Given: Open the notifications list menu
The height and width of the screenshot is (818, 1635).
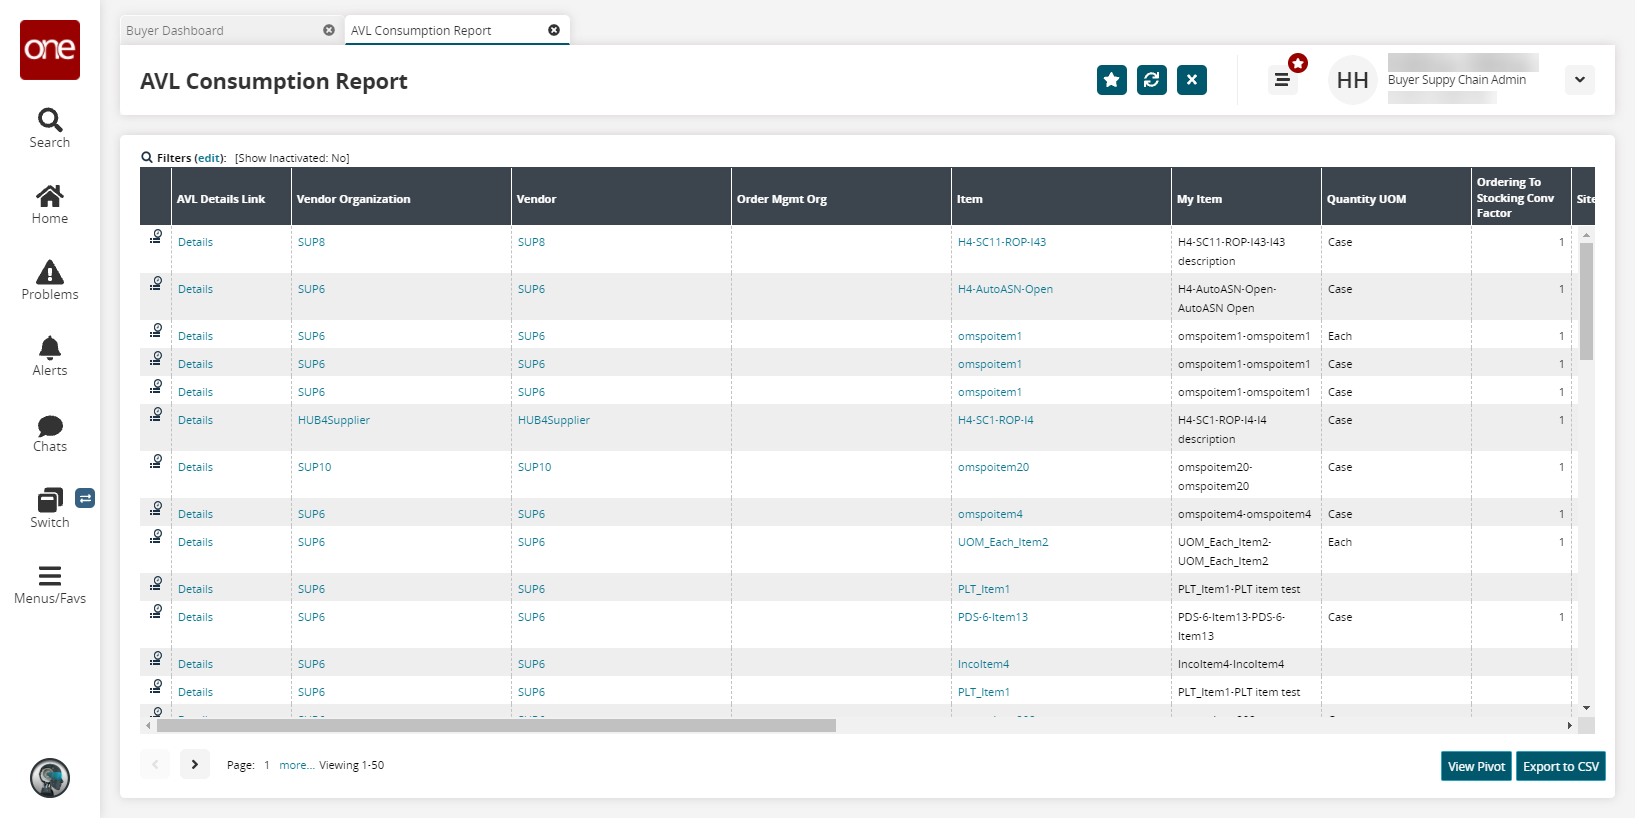Looking at the screenshot, I should pyautogui.click(x=1282, y=80).
